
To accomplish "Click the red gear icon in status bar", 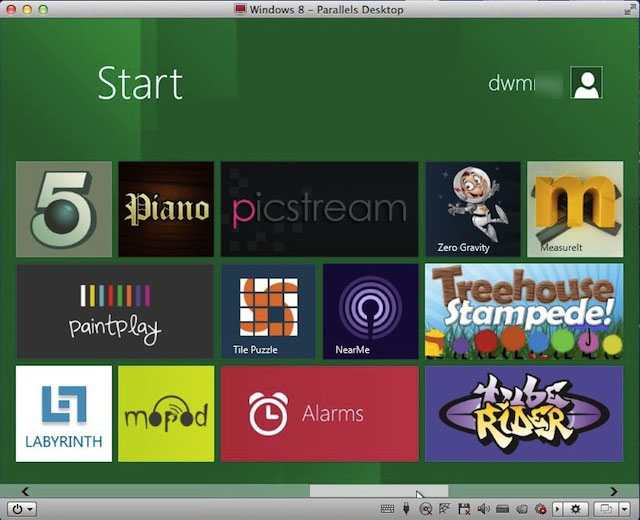I will point(541,509).
